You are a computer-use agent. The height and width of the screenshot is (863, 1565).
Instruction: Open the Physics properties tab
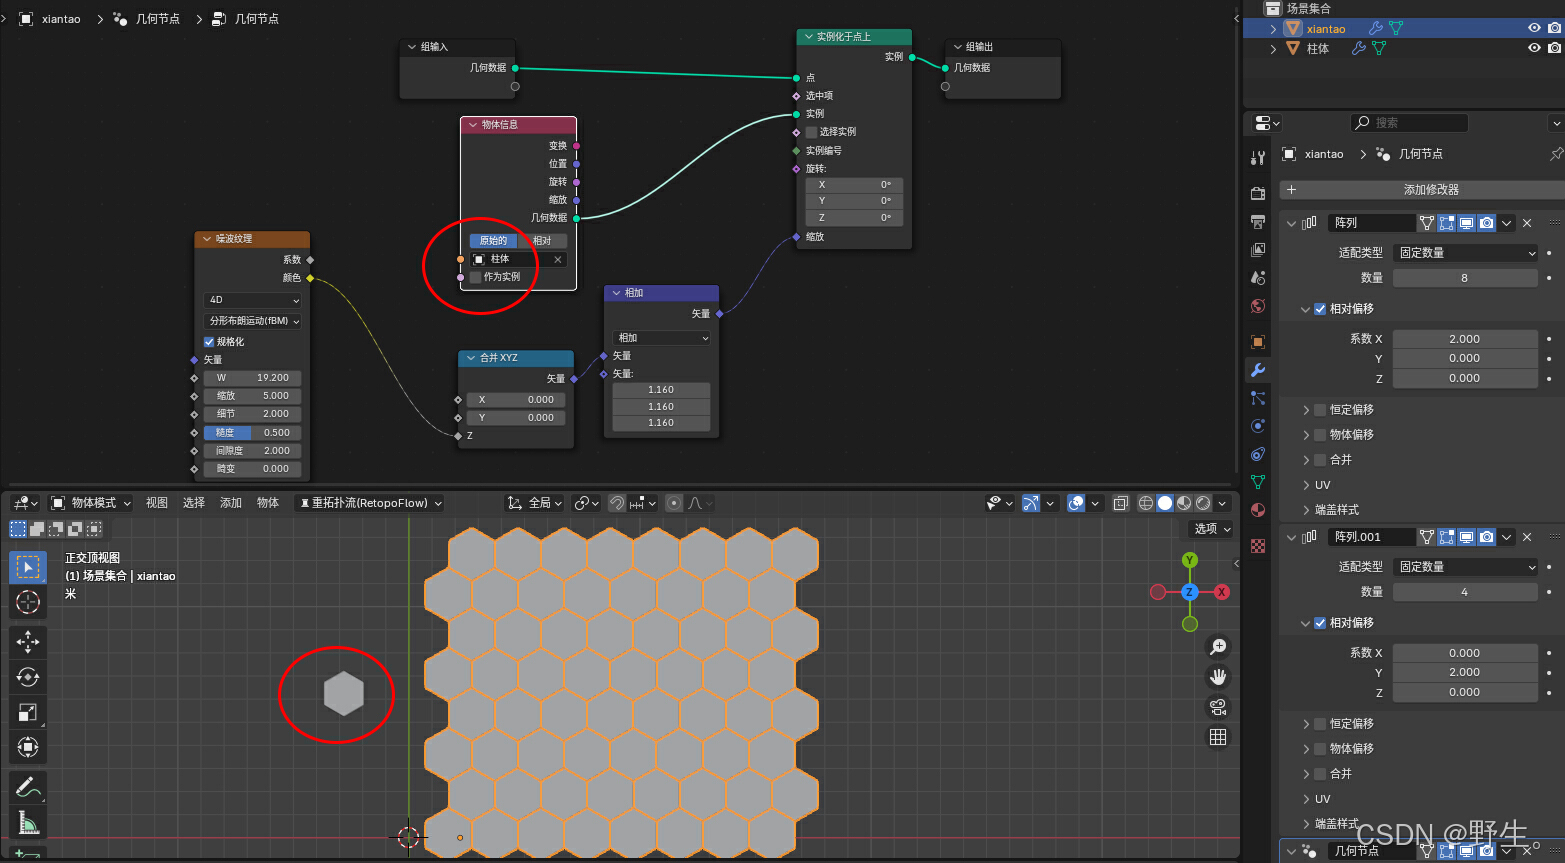point(1258,426)
